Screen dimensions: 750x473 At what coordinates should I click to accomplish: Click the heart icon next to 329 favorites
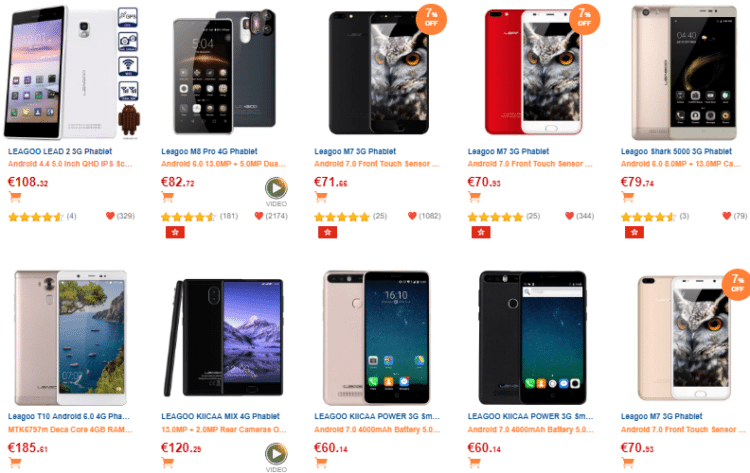click(110, 216)
